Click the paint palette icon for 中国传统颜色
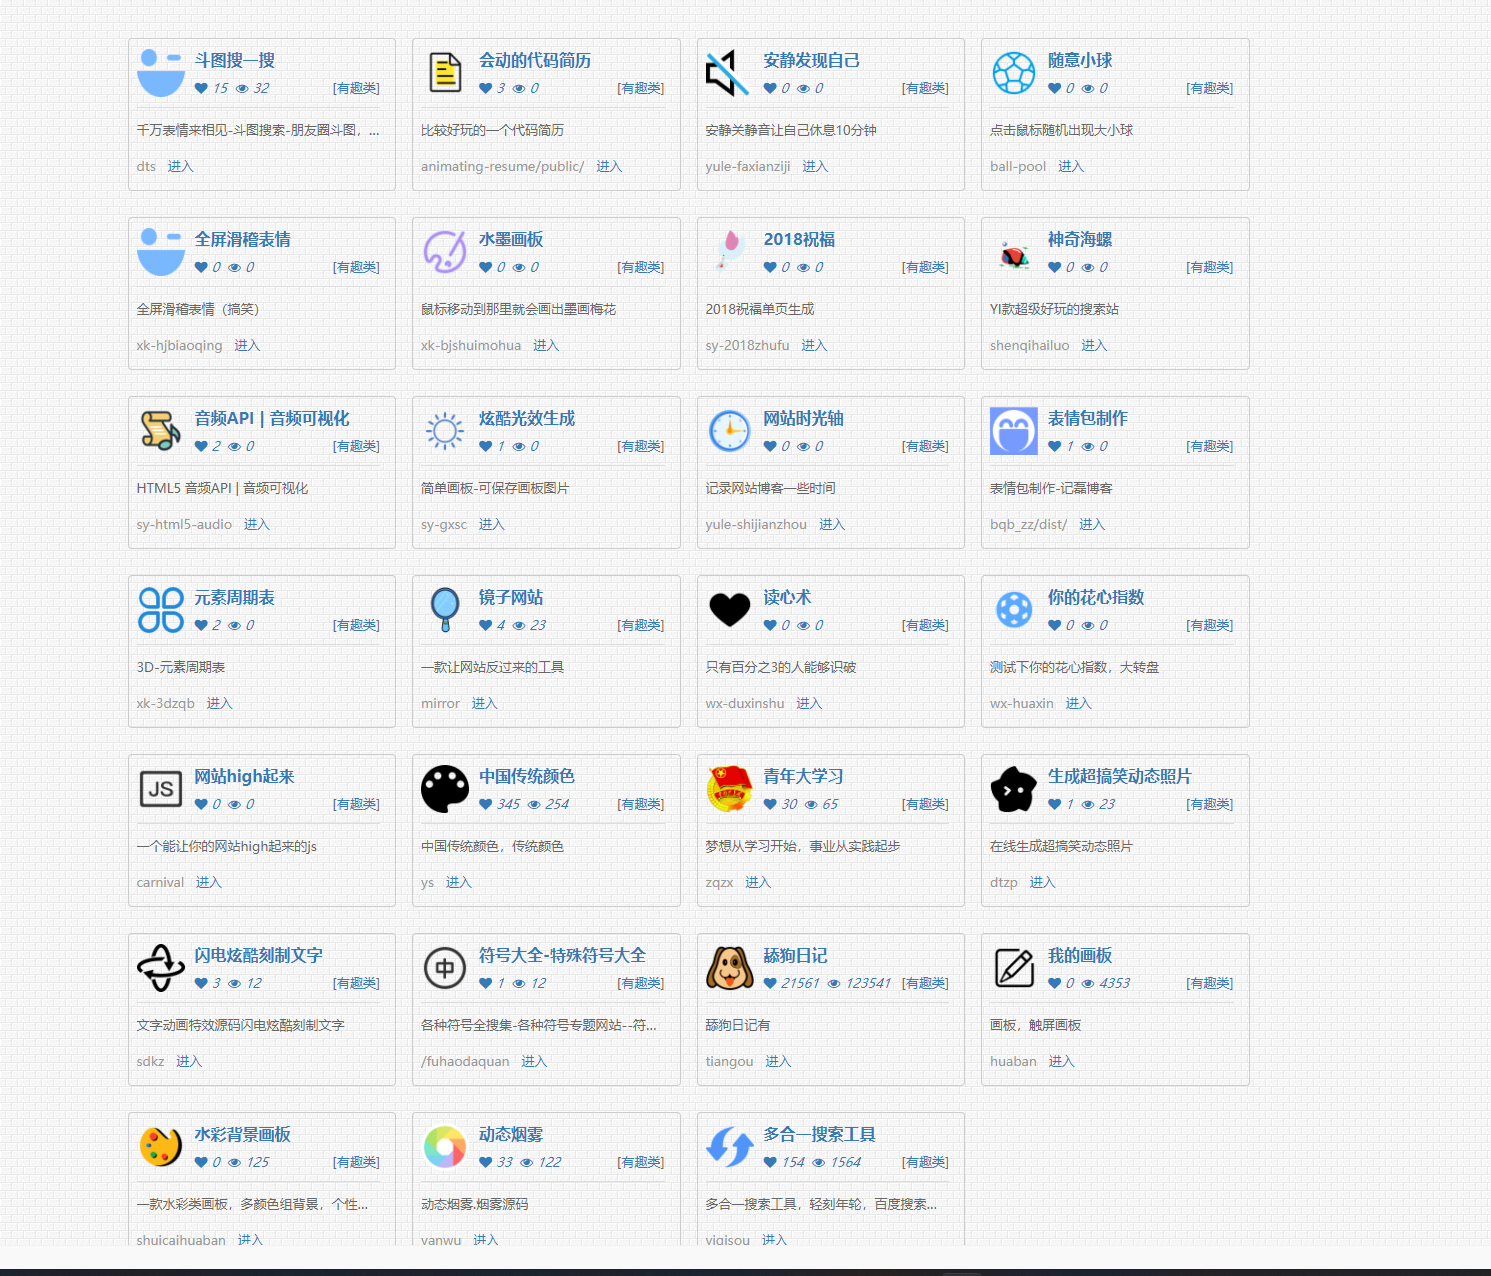The image size is (1491, 1276). coord(445,789)
